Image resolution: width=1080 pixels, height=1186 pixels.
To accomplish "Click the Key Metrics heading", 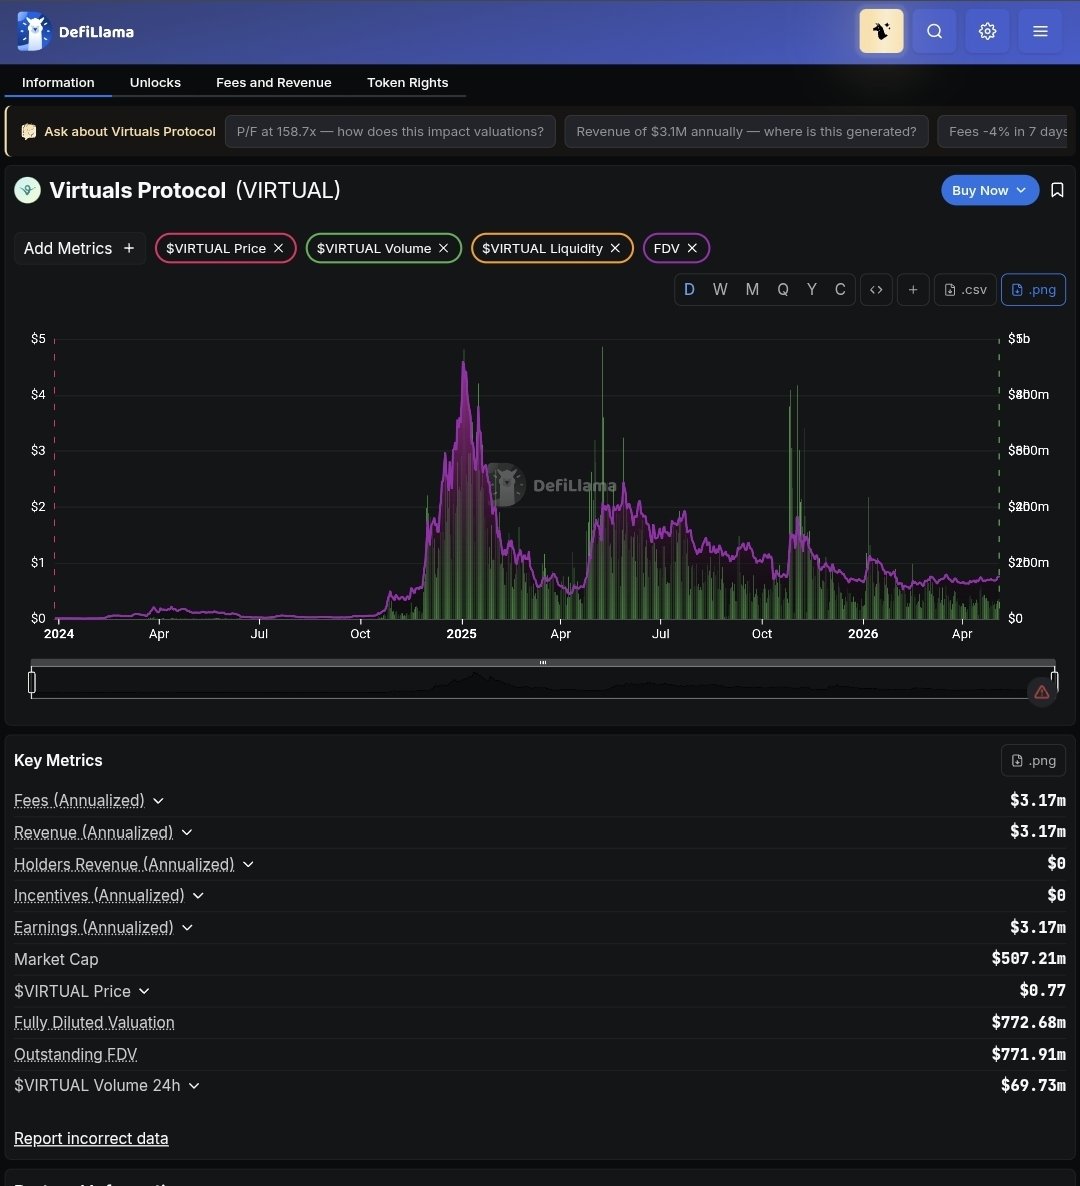I will (58, 760).
